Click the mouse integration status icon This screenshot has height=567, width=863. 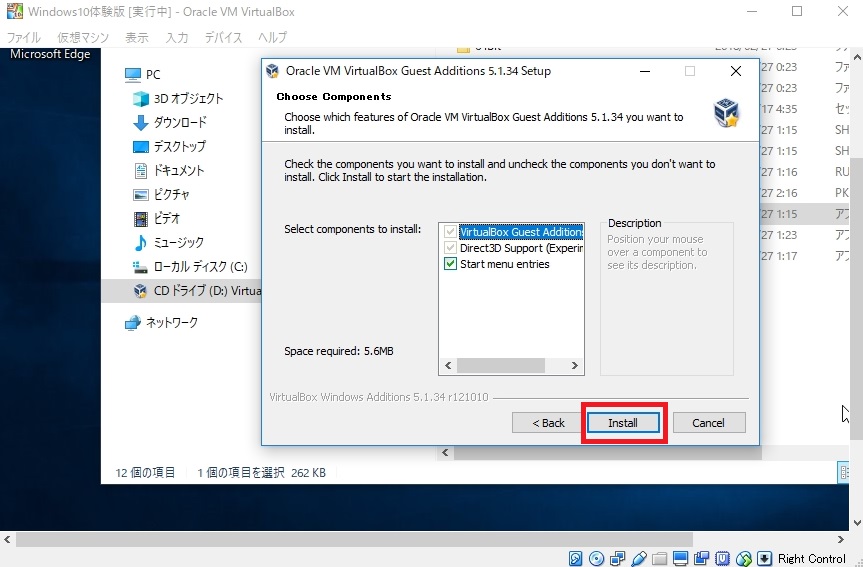click(744, 558)
